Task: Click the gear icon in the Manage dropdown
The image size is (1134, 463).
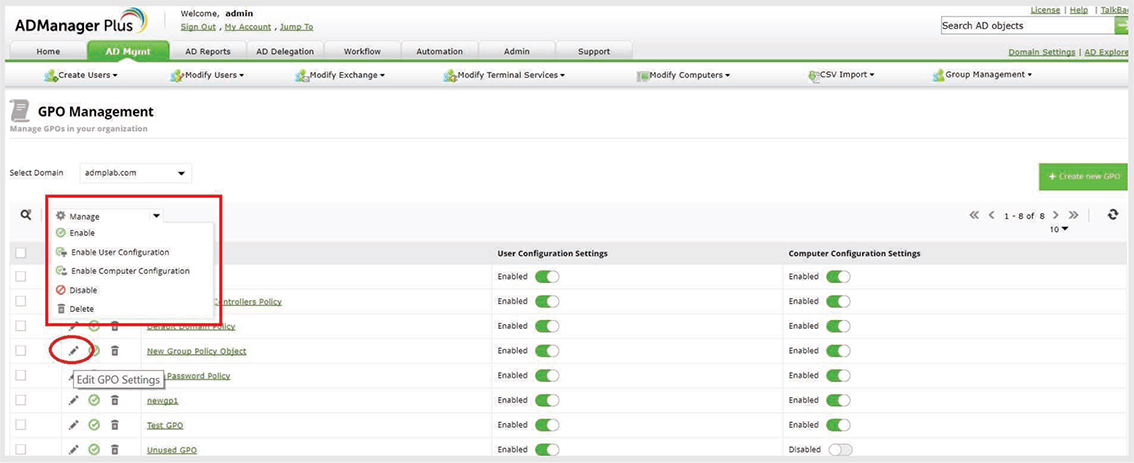Action: pyautogui.click(x=61, y=216)
